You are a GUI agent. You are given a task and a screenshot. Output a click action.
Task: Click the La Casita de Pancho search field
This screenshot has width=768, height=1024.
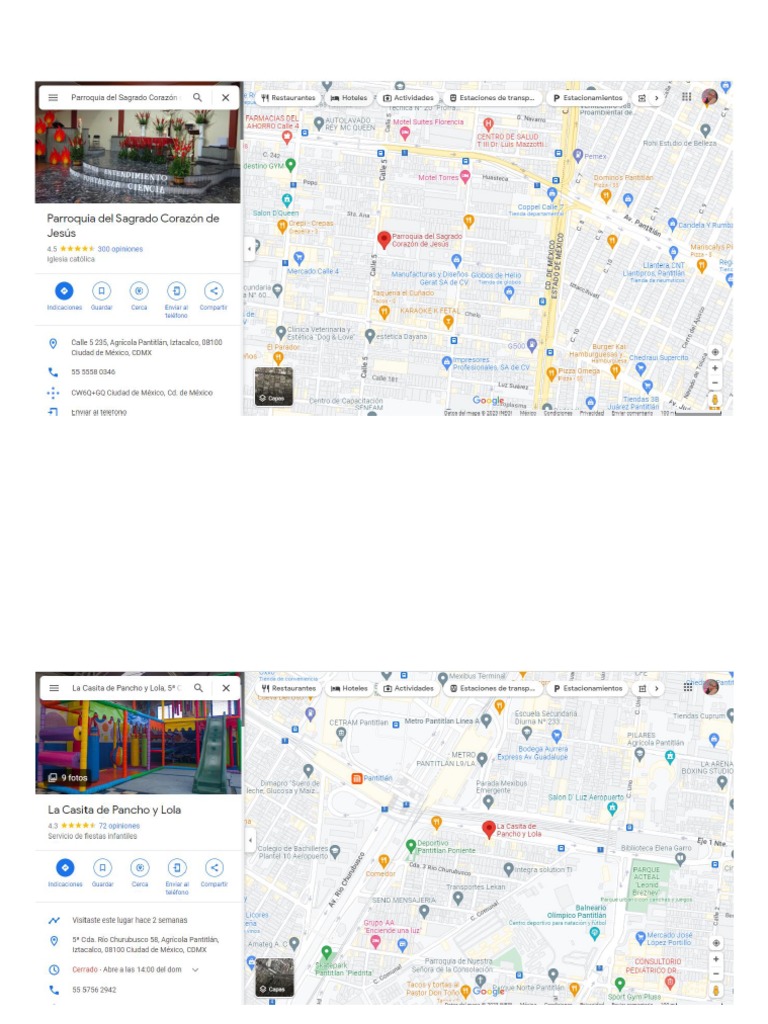pos(125,688)
